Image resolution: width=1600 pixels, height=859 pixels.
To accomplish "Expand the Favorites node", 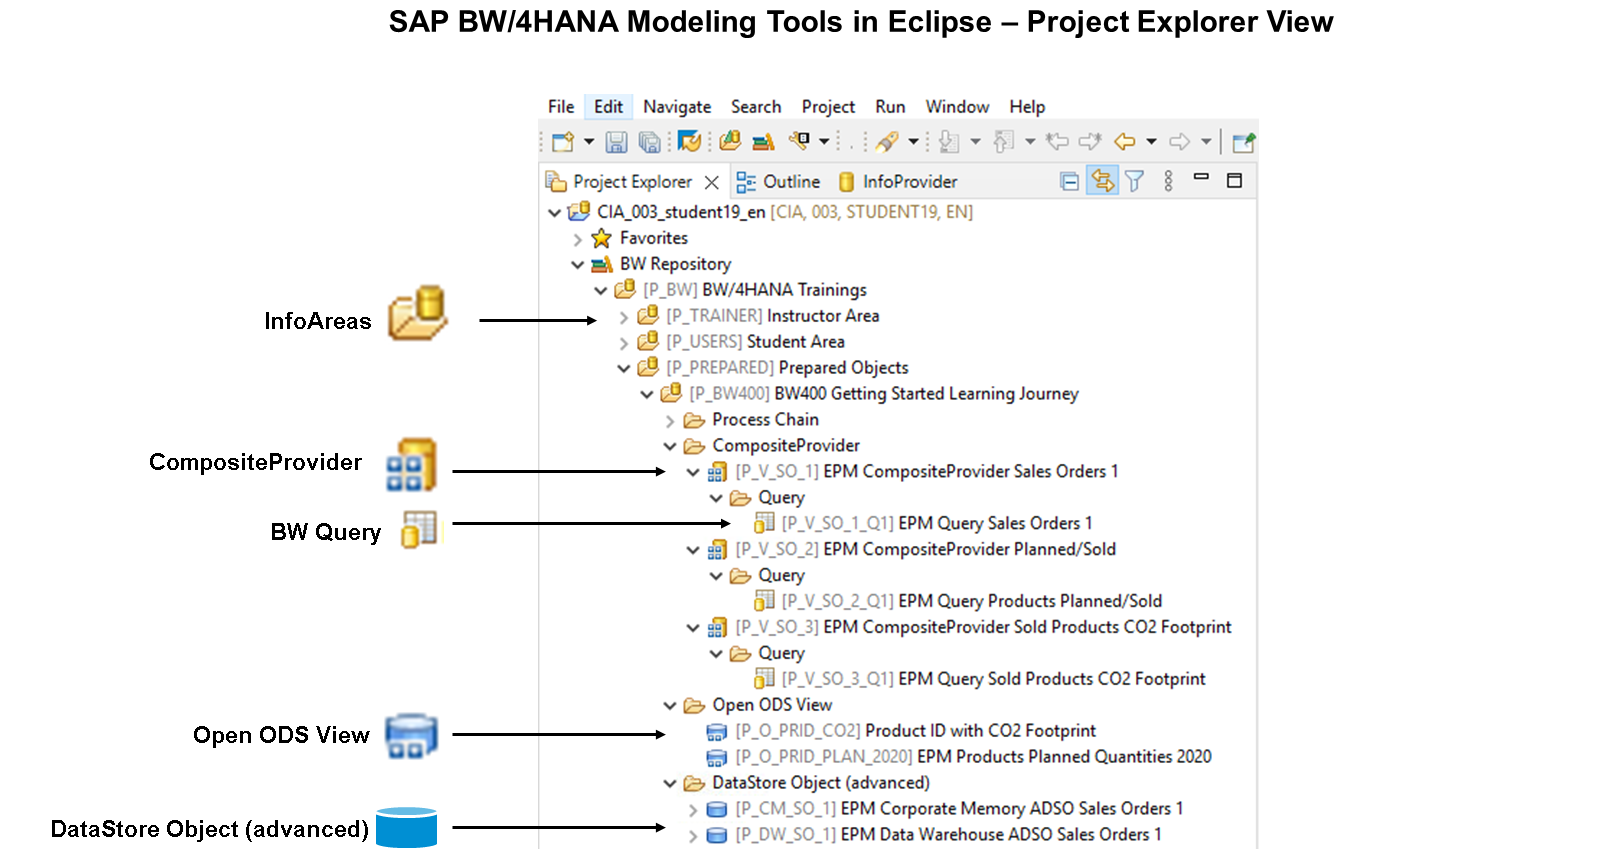I will tap(577, 239).
